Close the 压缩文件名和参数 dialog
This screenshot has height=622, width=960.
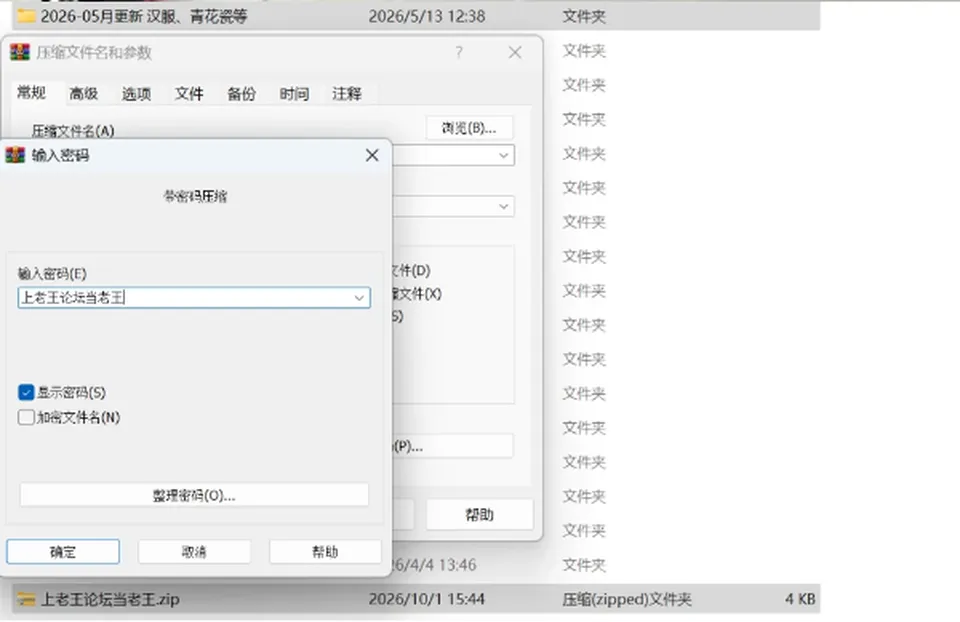[x=516, y=53]
